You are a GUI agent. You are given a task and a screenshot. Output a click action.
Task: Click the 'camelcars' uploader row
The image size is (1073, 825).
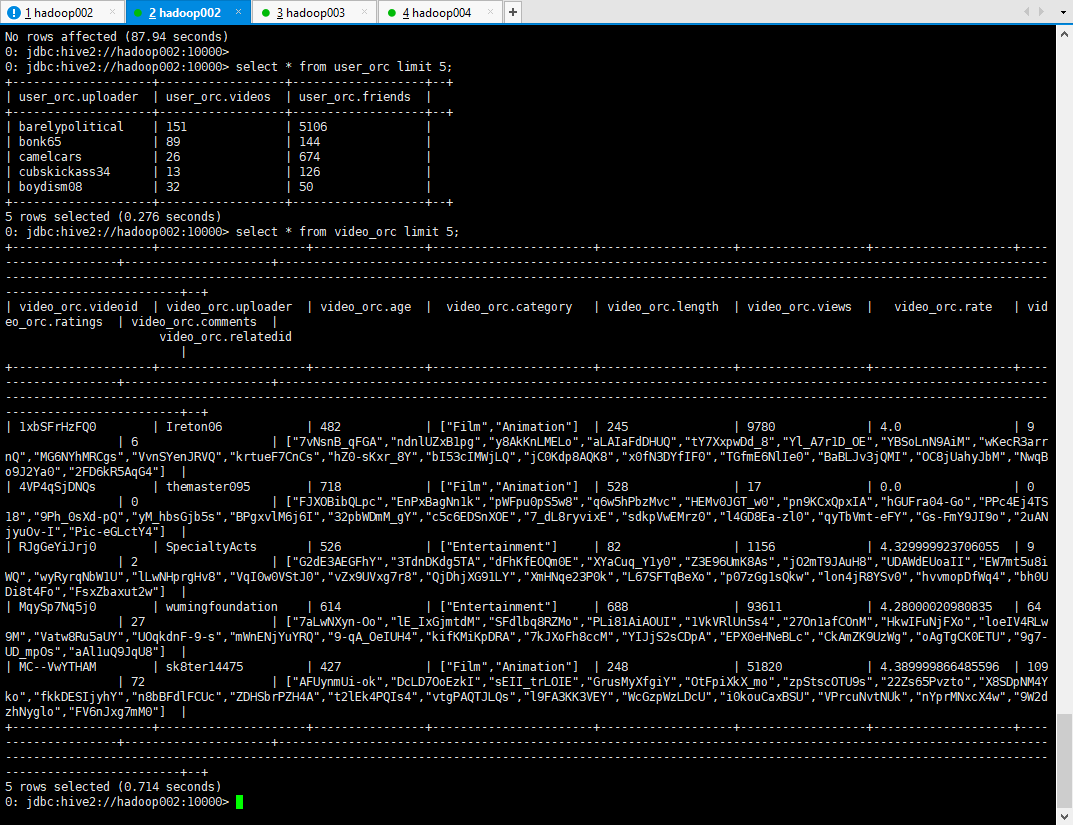pos(50,157)
